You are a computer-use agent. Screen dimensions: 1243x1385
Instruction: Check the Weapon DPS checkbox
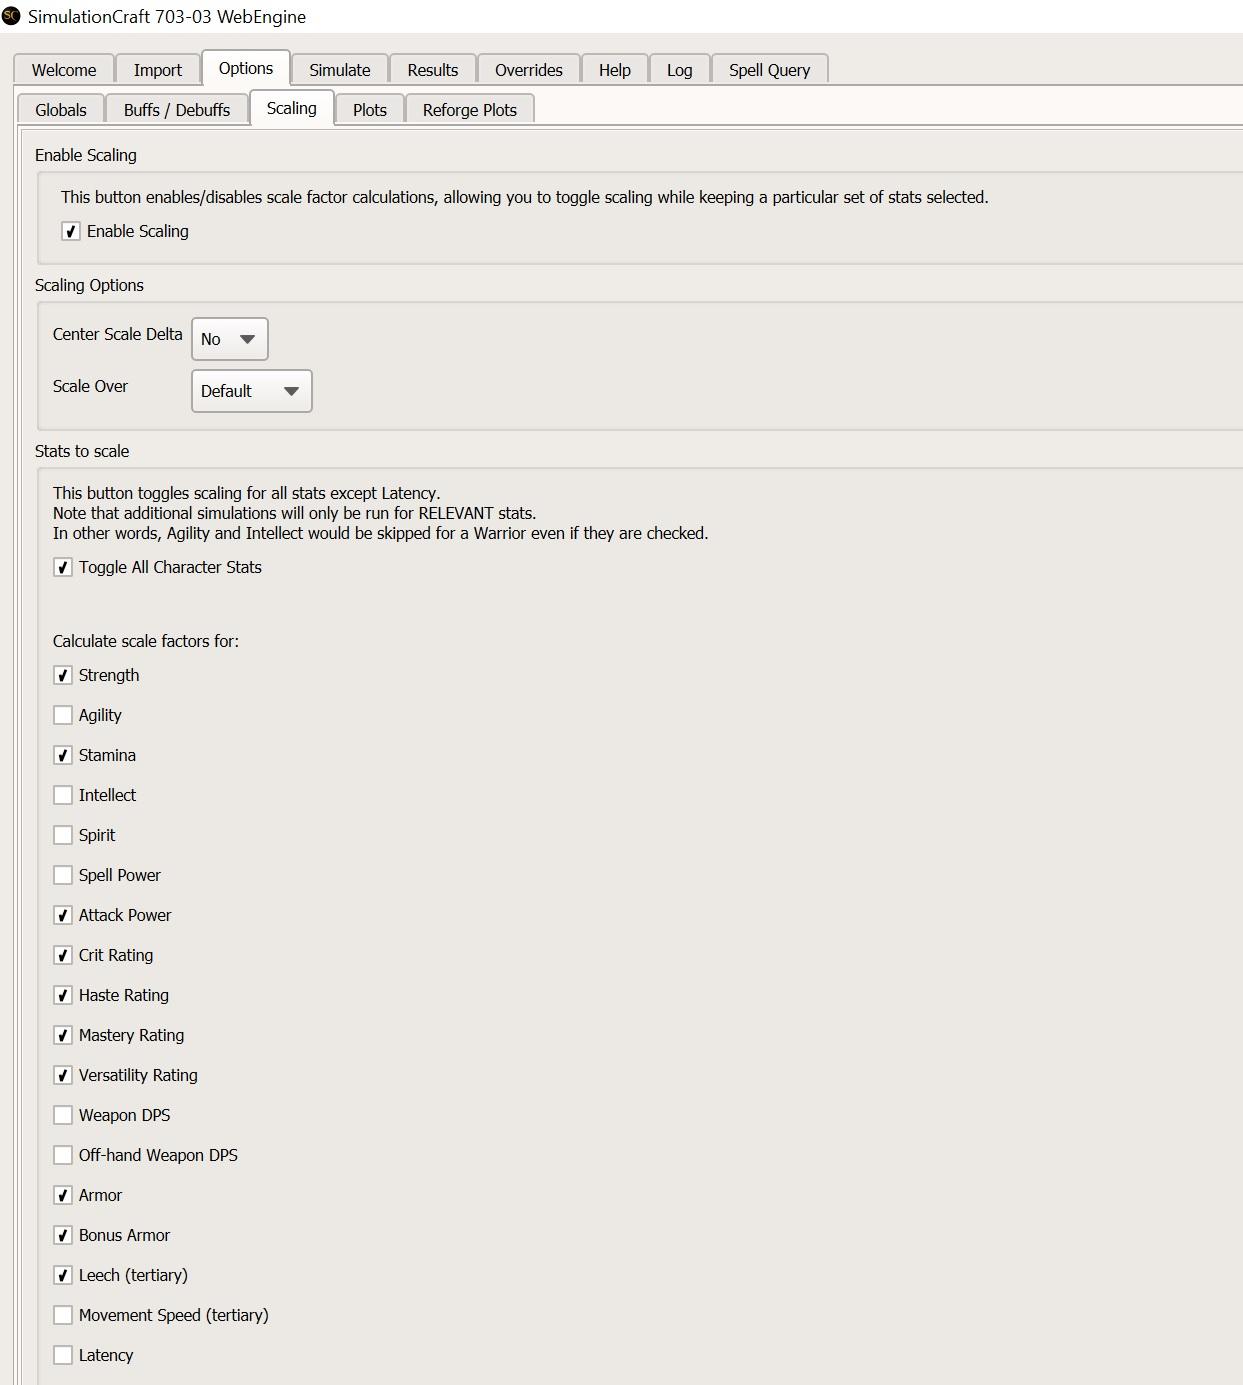(63, 1116)
